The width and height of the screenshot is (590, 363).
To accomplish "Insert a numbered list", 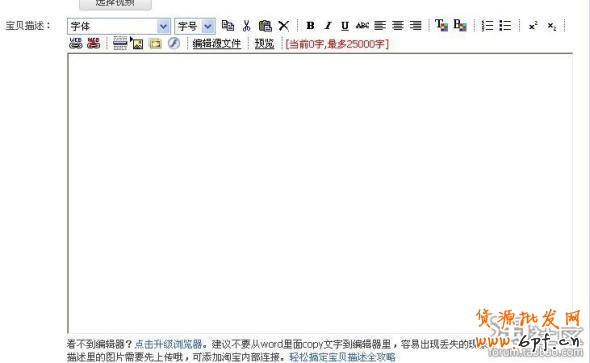I will (x=487, y=26).
